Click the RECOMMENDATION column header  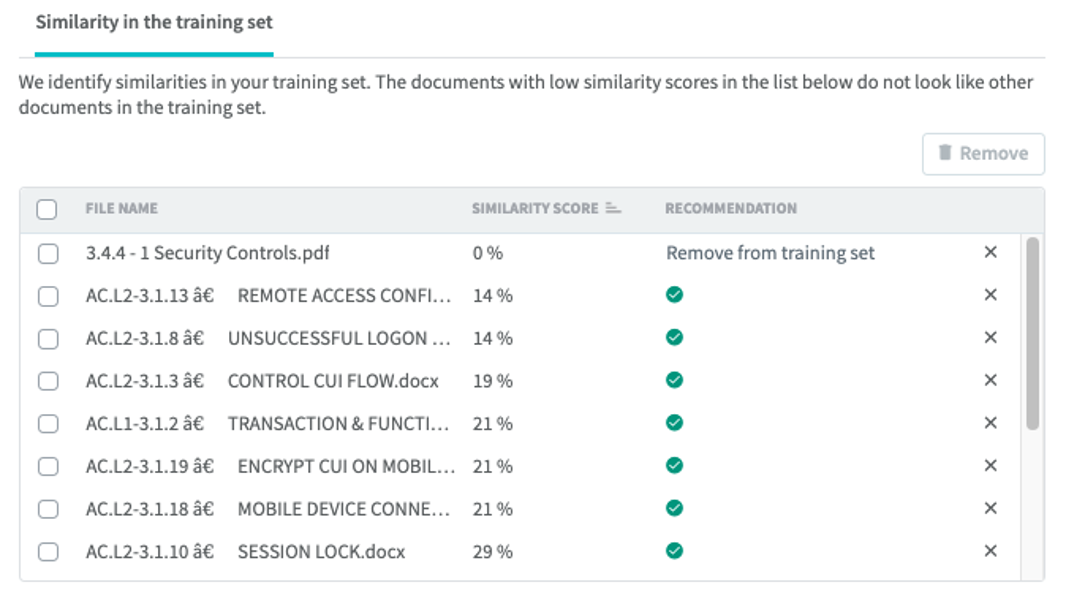point(731,209)
